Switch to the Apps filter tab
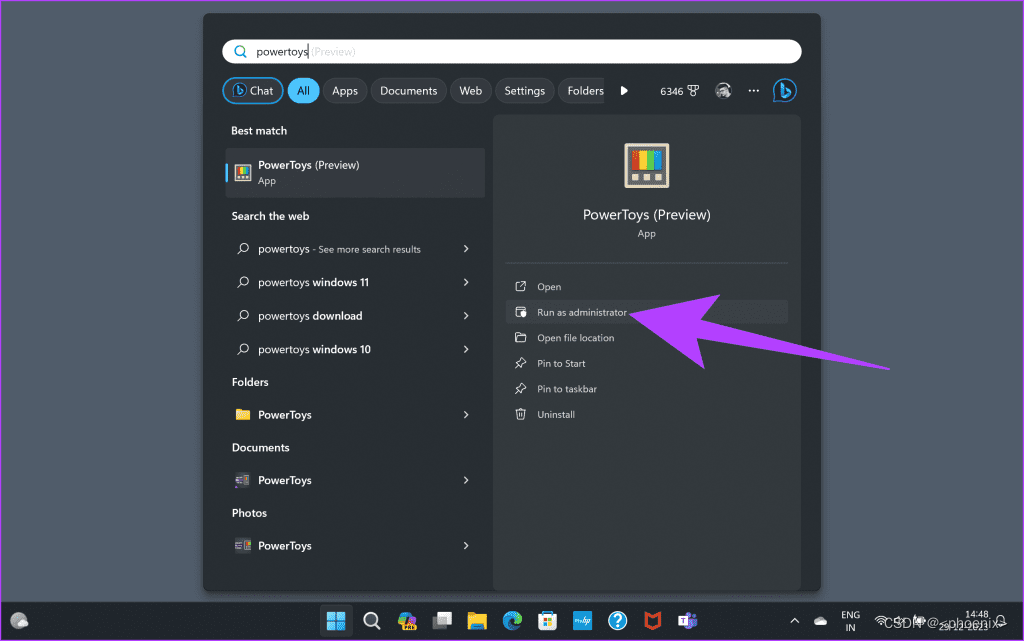Screen dimensions: 1024x641 (345, 91)
